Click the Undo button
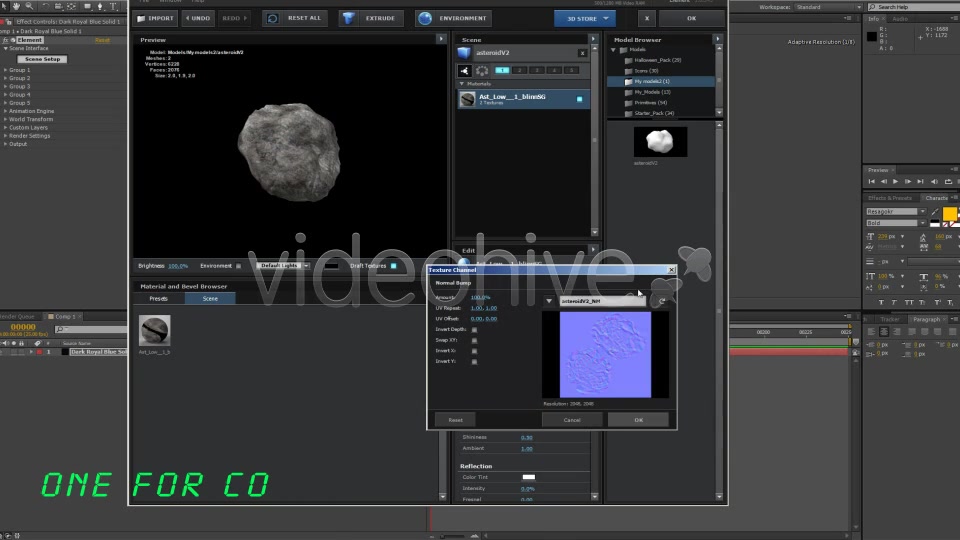 coord(198,18)
